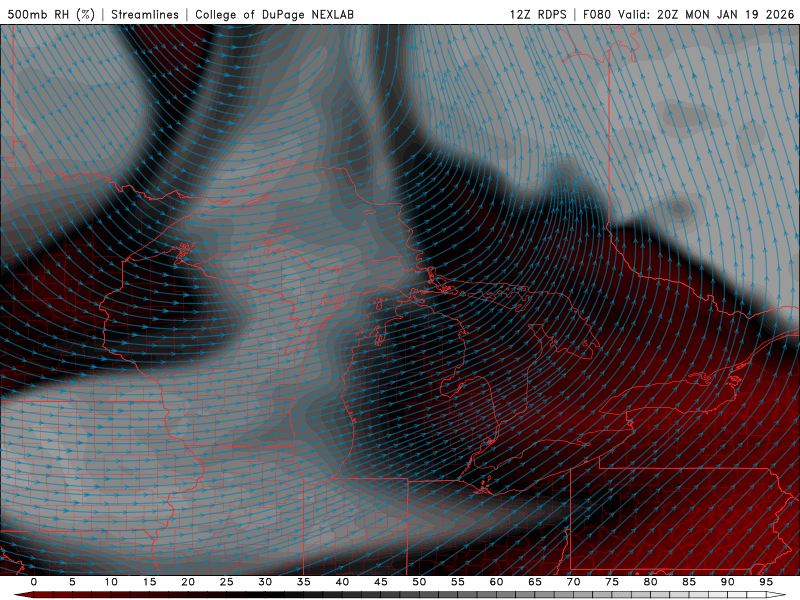
Task: Click the colorbar label "80"
Action: (650, 582)
